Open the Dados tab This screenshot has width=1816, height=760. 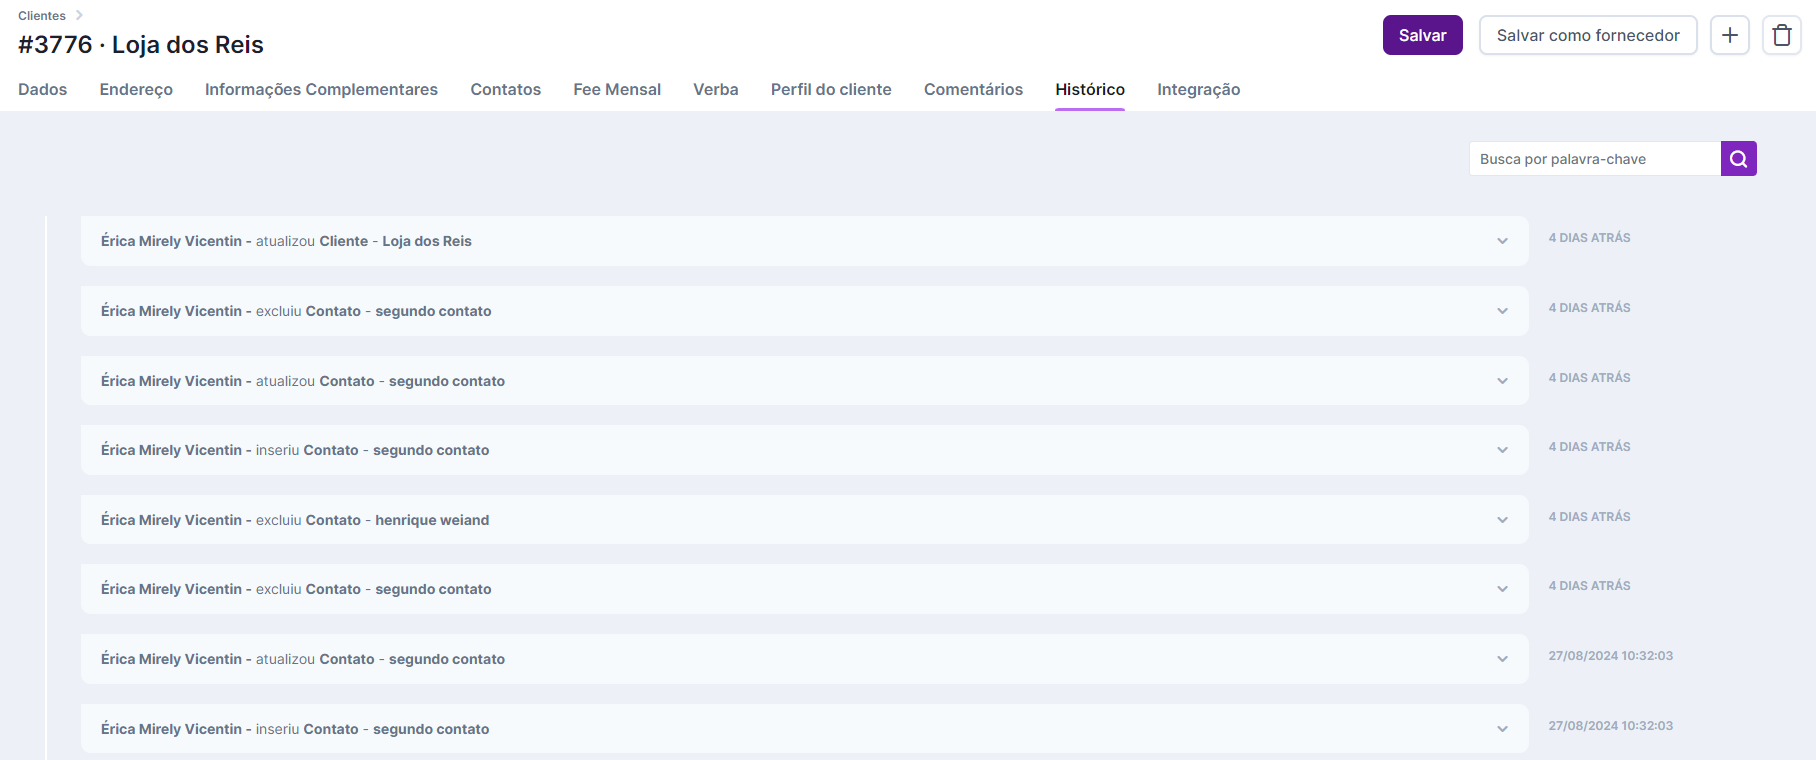tap(43, 90)
